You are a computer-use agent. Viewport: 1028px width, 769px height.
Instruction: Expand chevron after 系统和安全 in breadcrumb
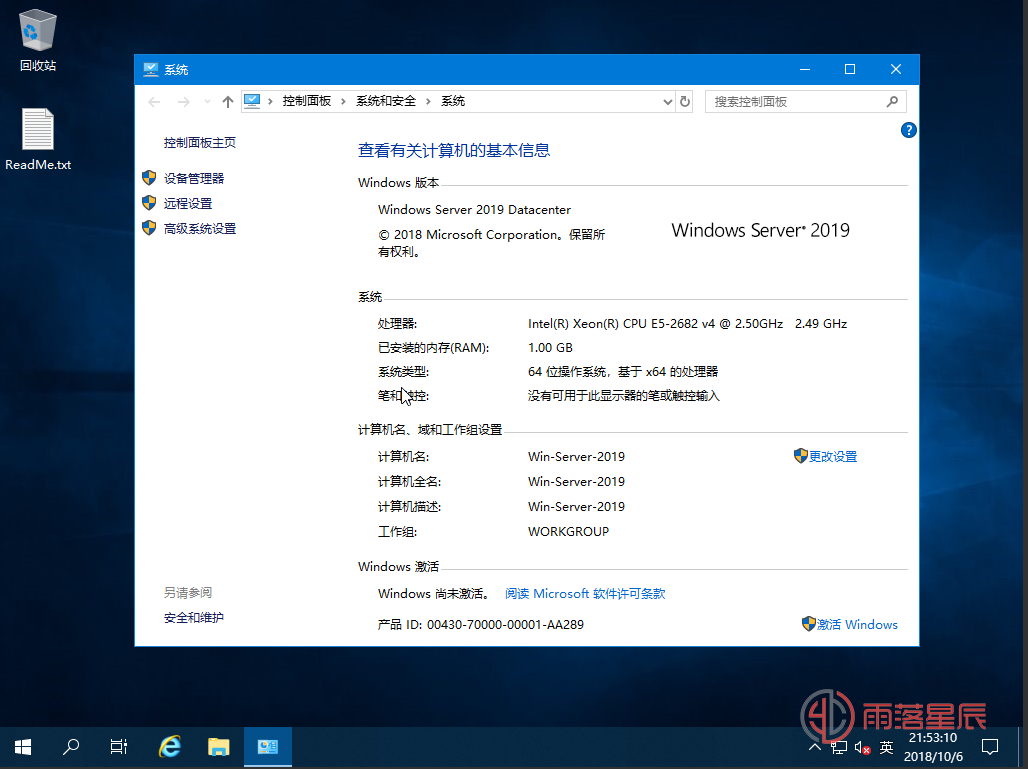(428, 101)
